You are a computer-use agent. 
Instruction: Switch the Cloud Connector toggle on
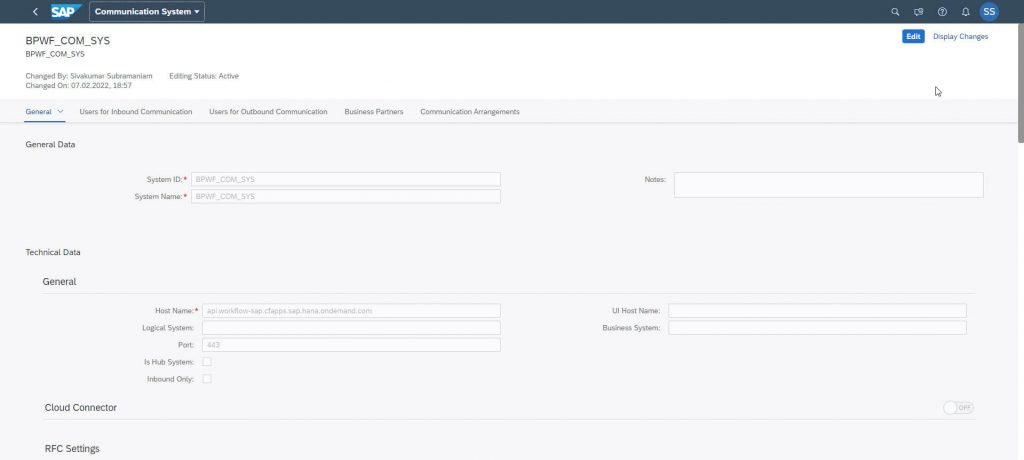pos(958,408)
